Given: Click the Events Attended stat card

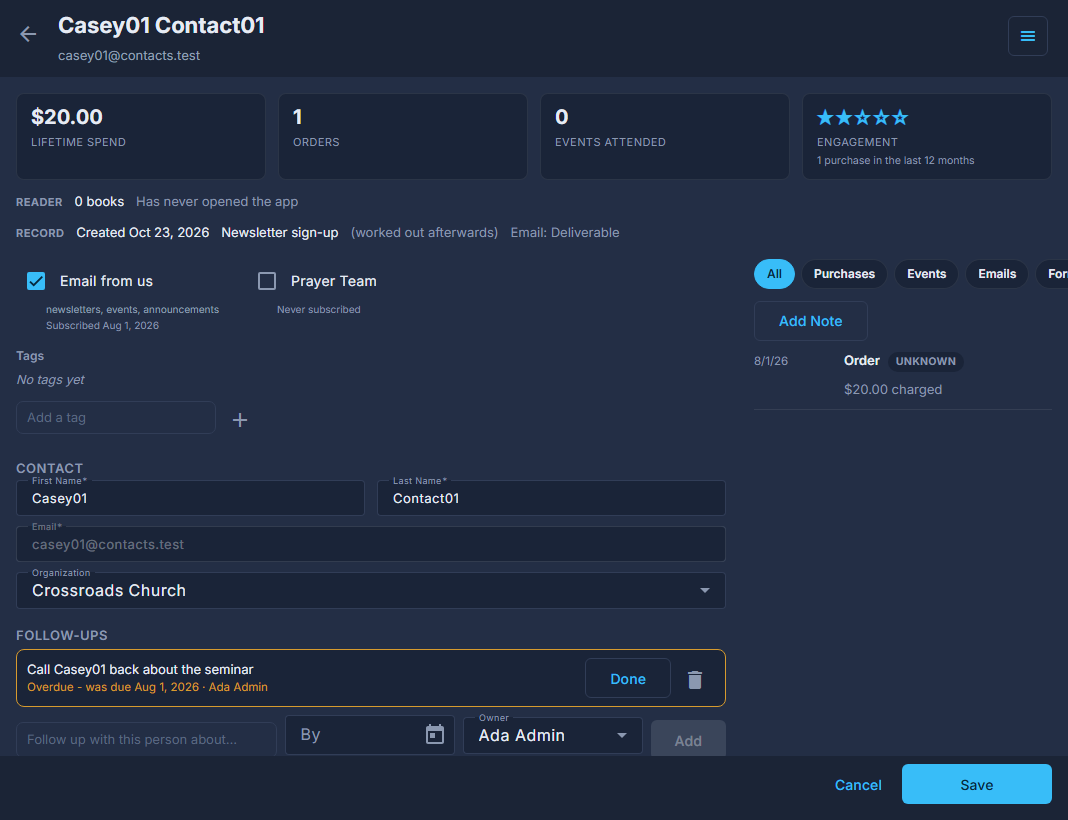Looking at the screenshot, I should coord(665,136).
